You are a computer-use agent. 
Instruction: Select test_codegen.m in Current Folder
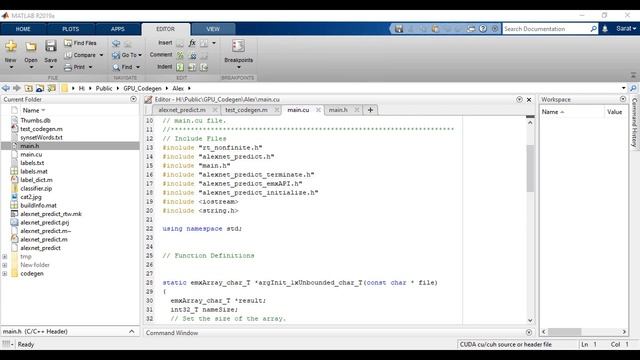(x=41, y=129)
